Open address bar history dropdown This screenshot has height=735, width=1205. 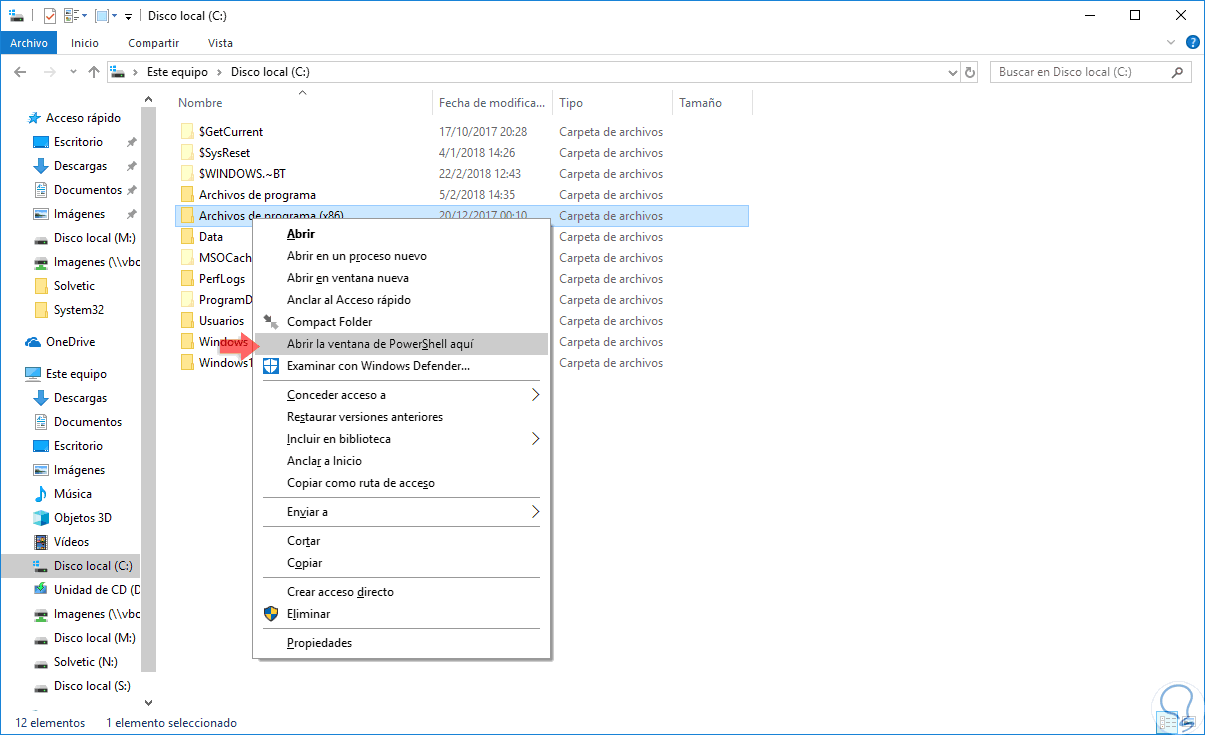click(x=953, y=72)
